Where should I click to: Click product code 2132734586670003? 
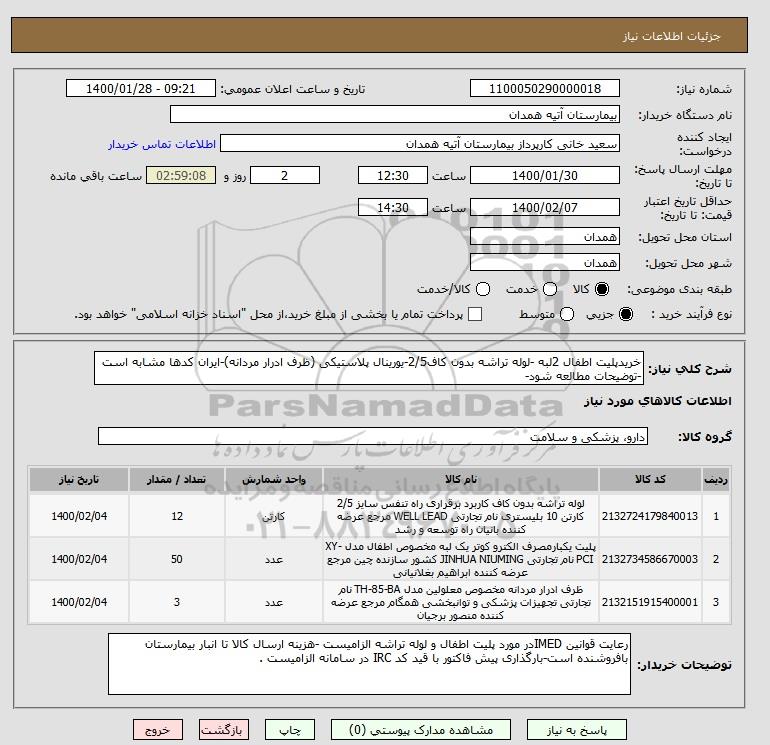[650, 559]
